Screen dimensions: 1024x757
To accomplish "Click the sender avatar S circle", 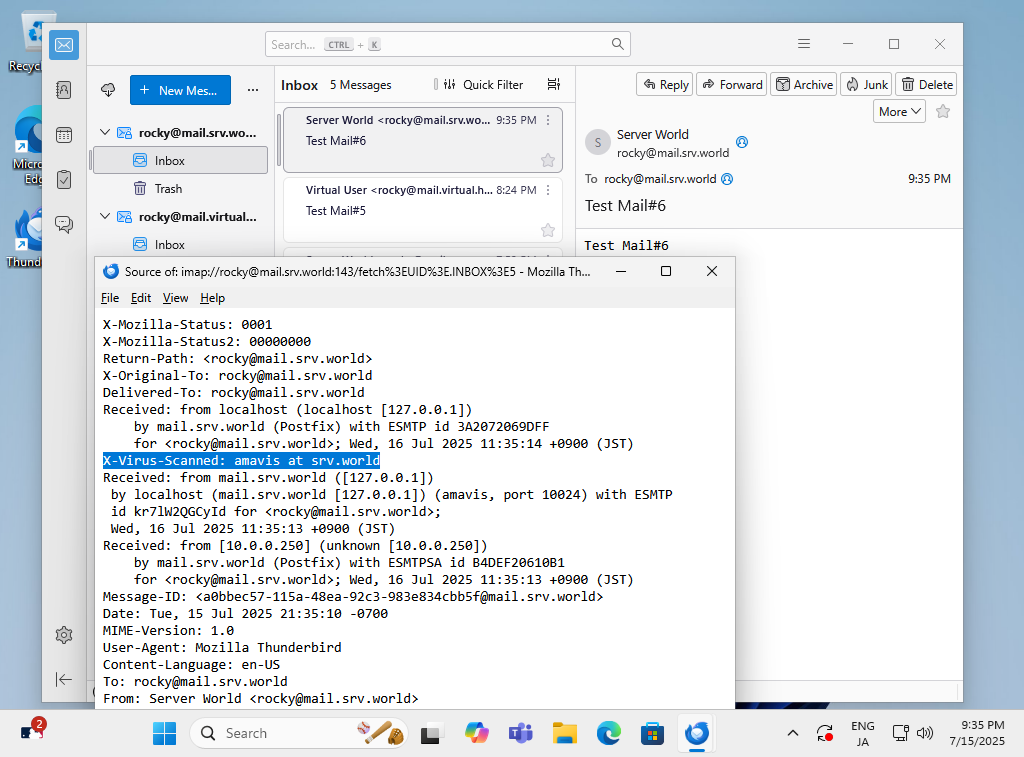I will 598,142.
